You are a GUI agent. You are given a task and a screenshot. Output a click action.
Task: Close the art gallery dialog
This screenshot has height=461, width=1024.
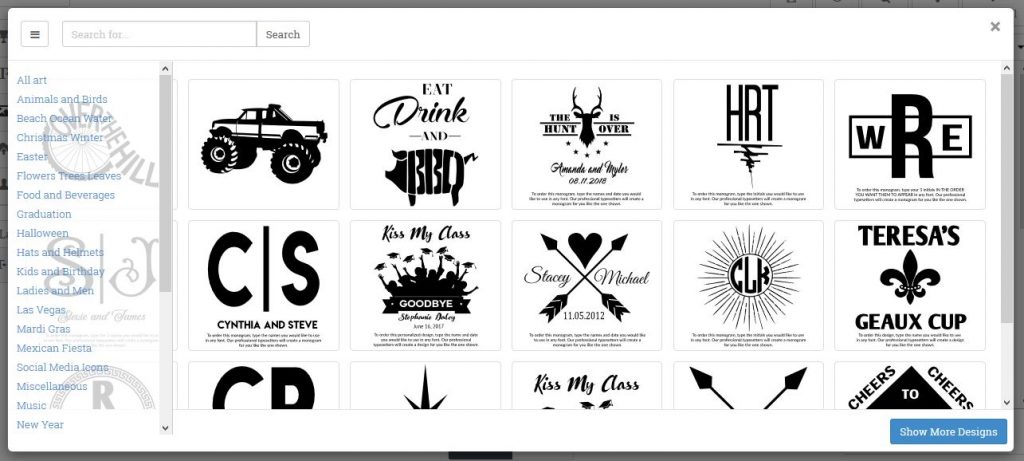coord(995,26)
